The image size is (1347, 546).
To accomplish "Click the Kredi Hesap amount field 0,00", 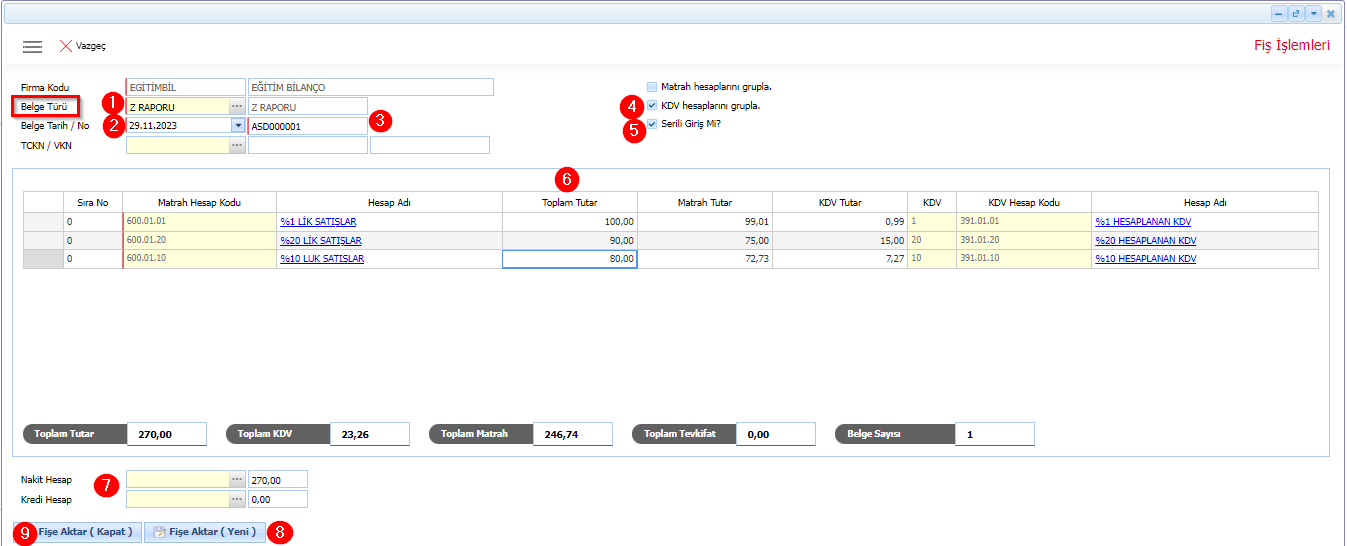I will (x=278, y=498).
